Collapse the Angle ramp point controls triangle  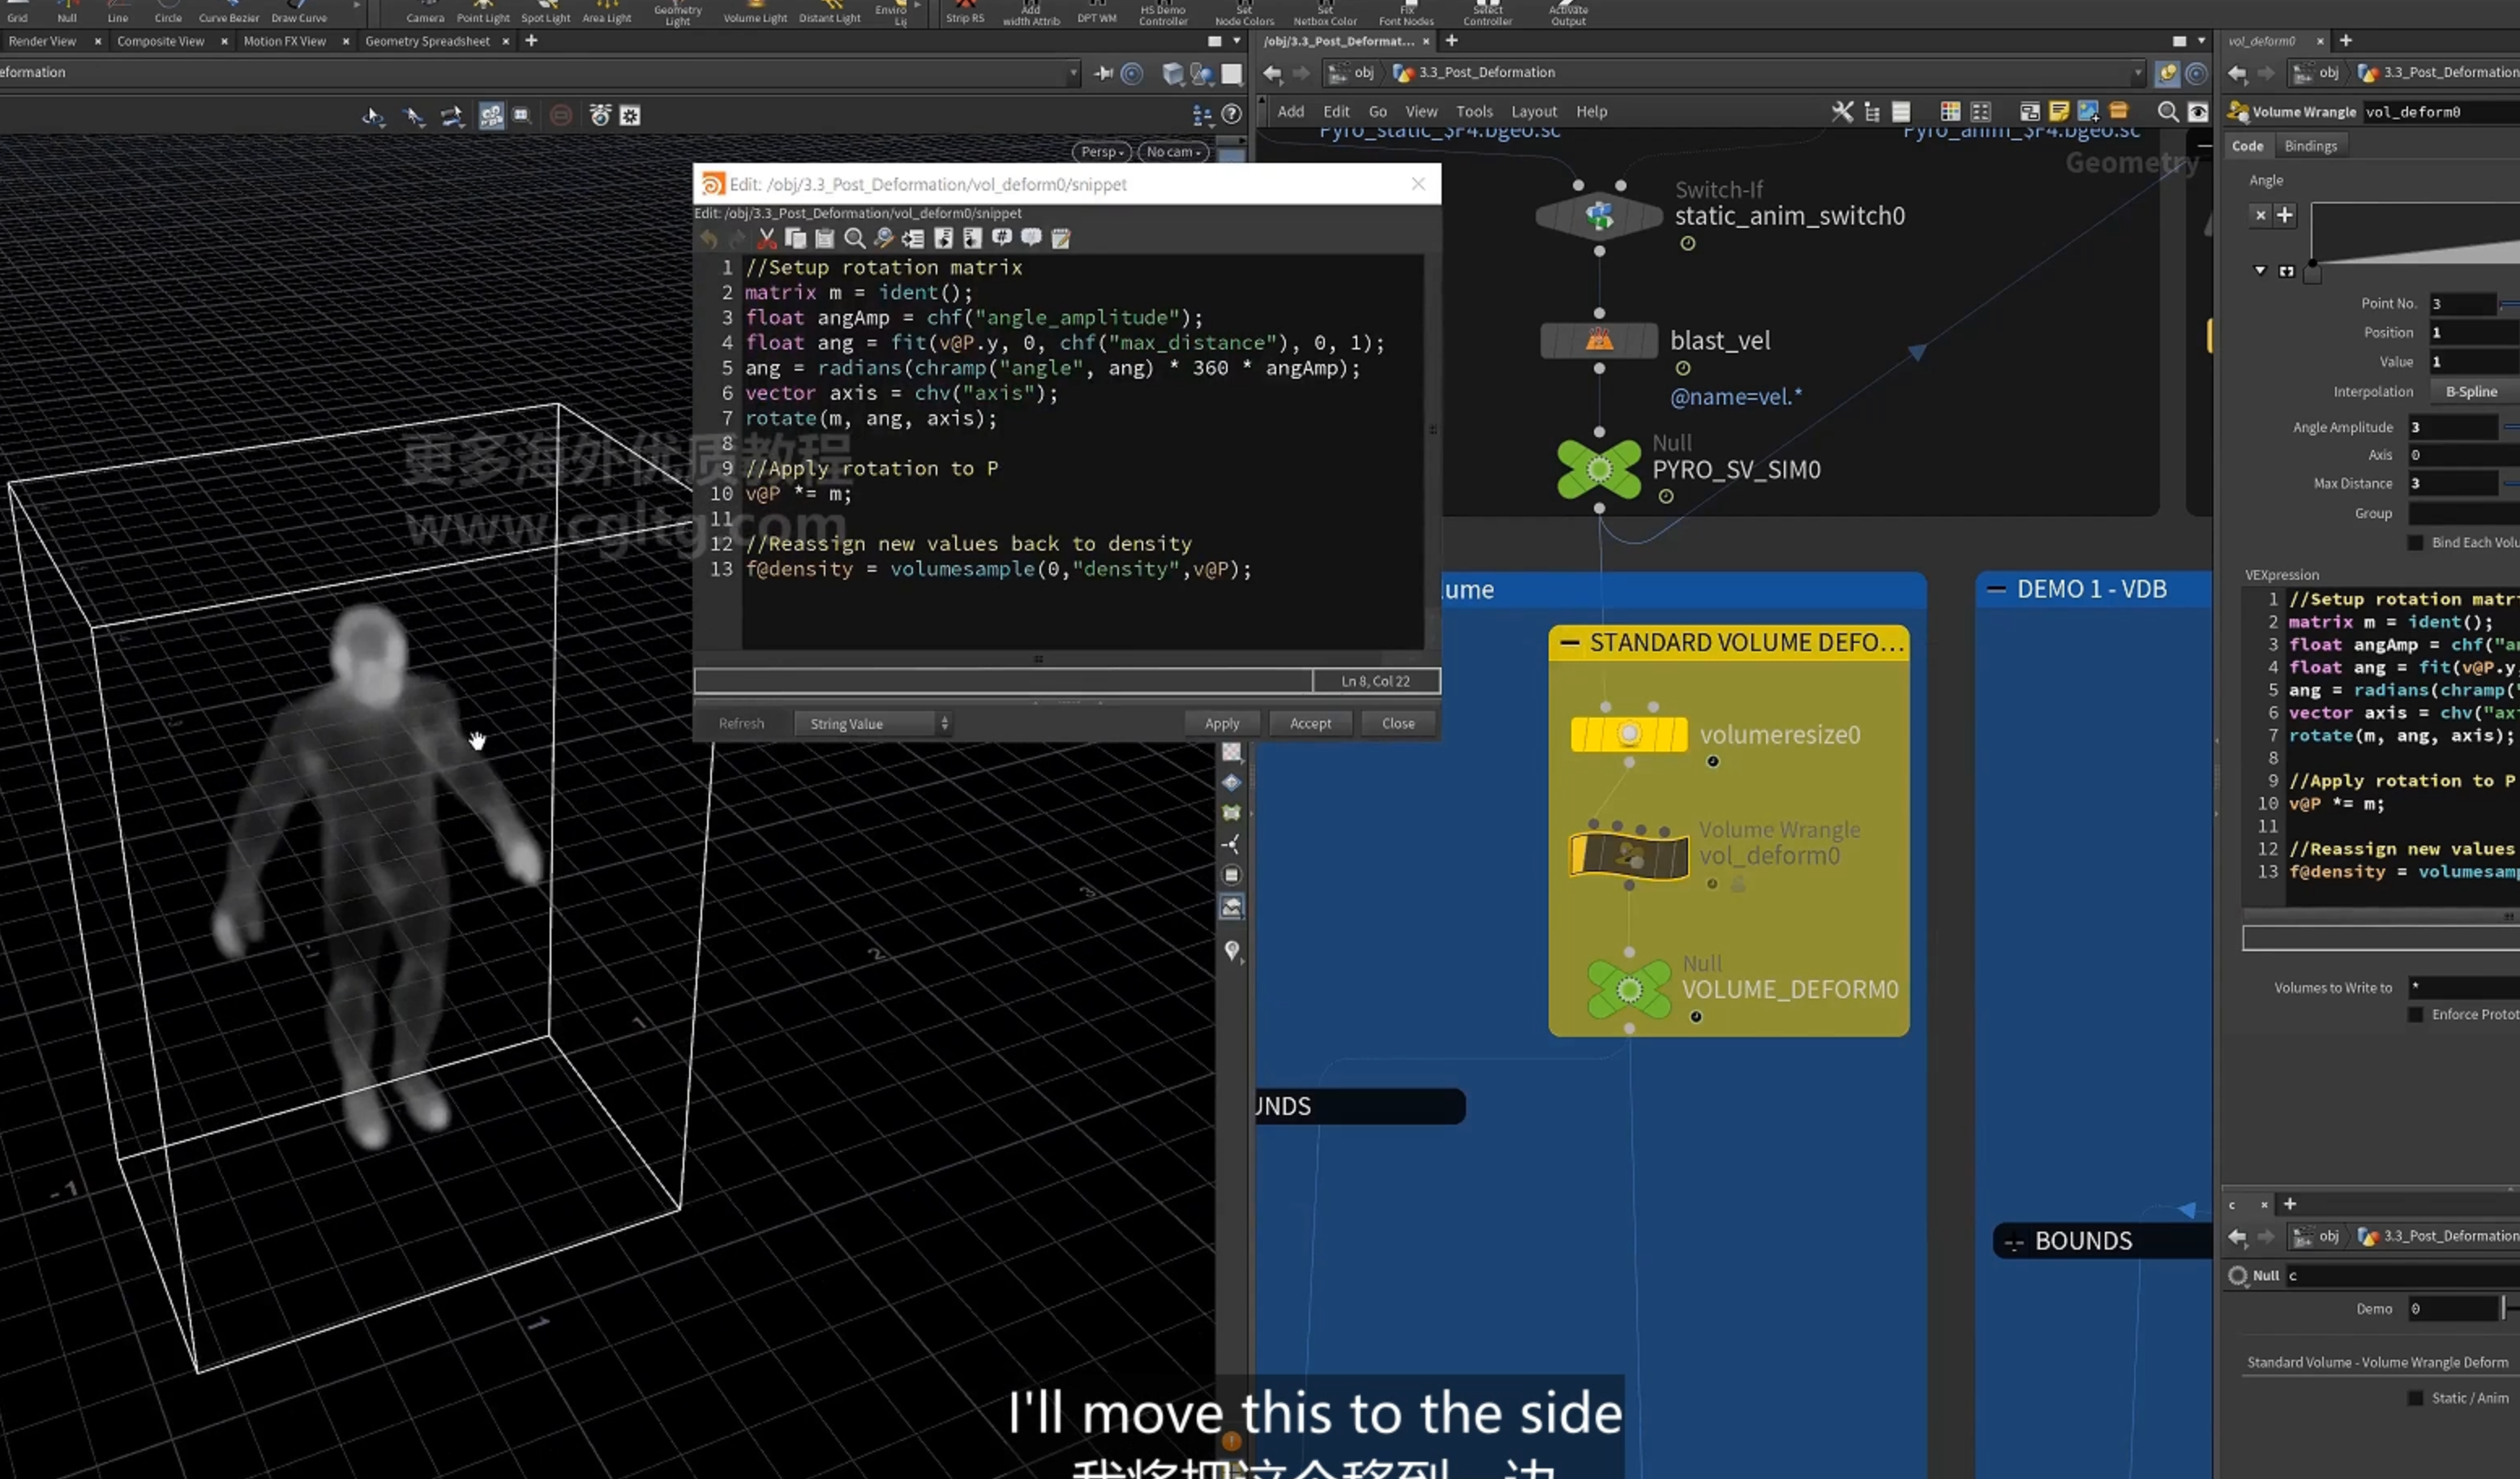(x=2259, y=271)
